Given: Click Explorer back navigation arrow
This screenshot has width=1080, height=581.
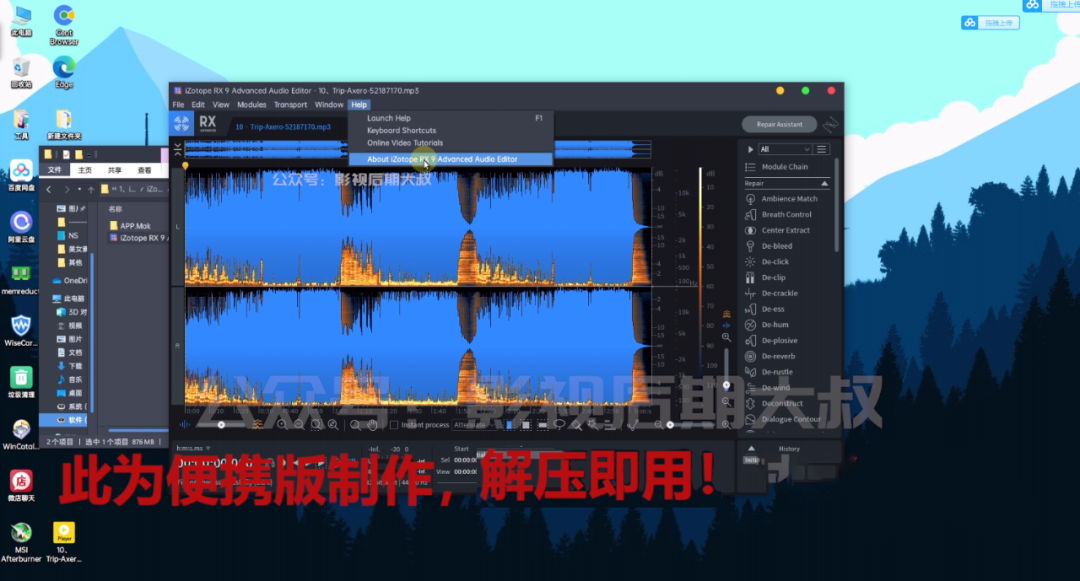Looking at the screenshot, I should pos(49,189).
